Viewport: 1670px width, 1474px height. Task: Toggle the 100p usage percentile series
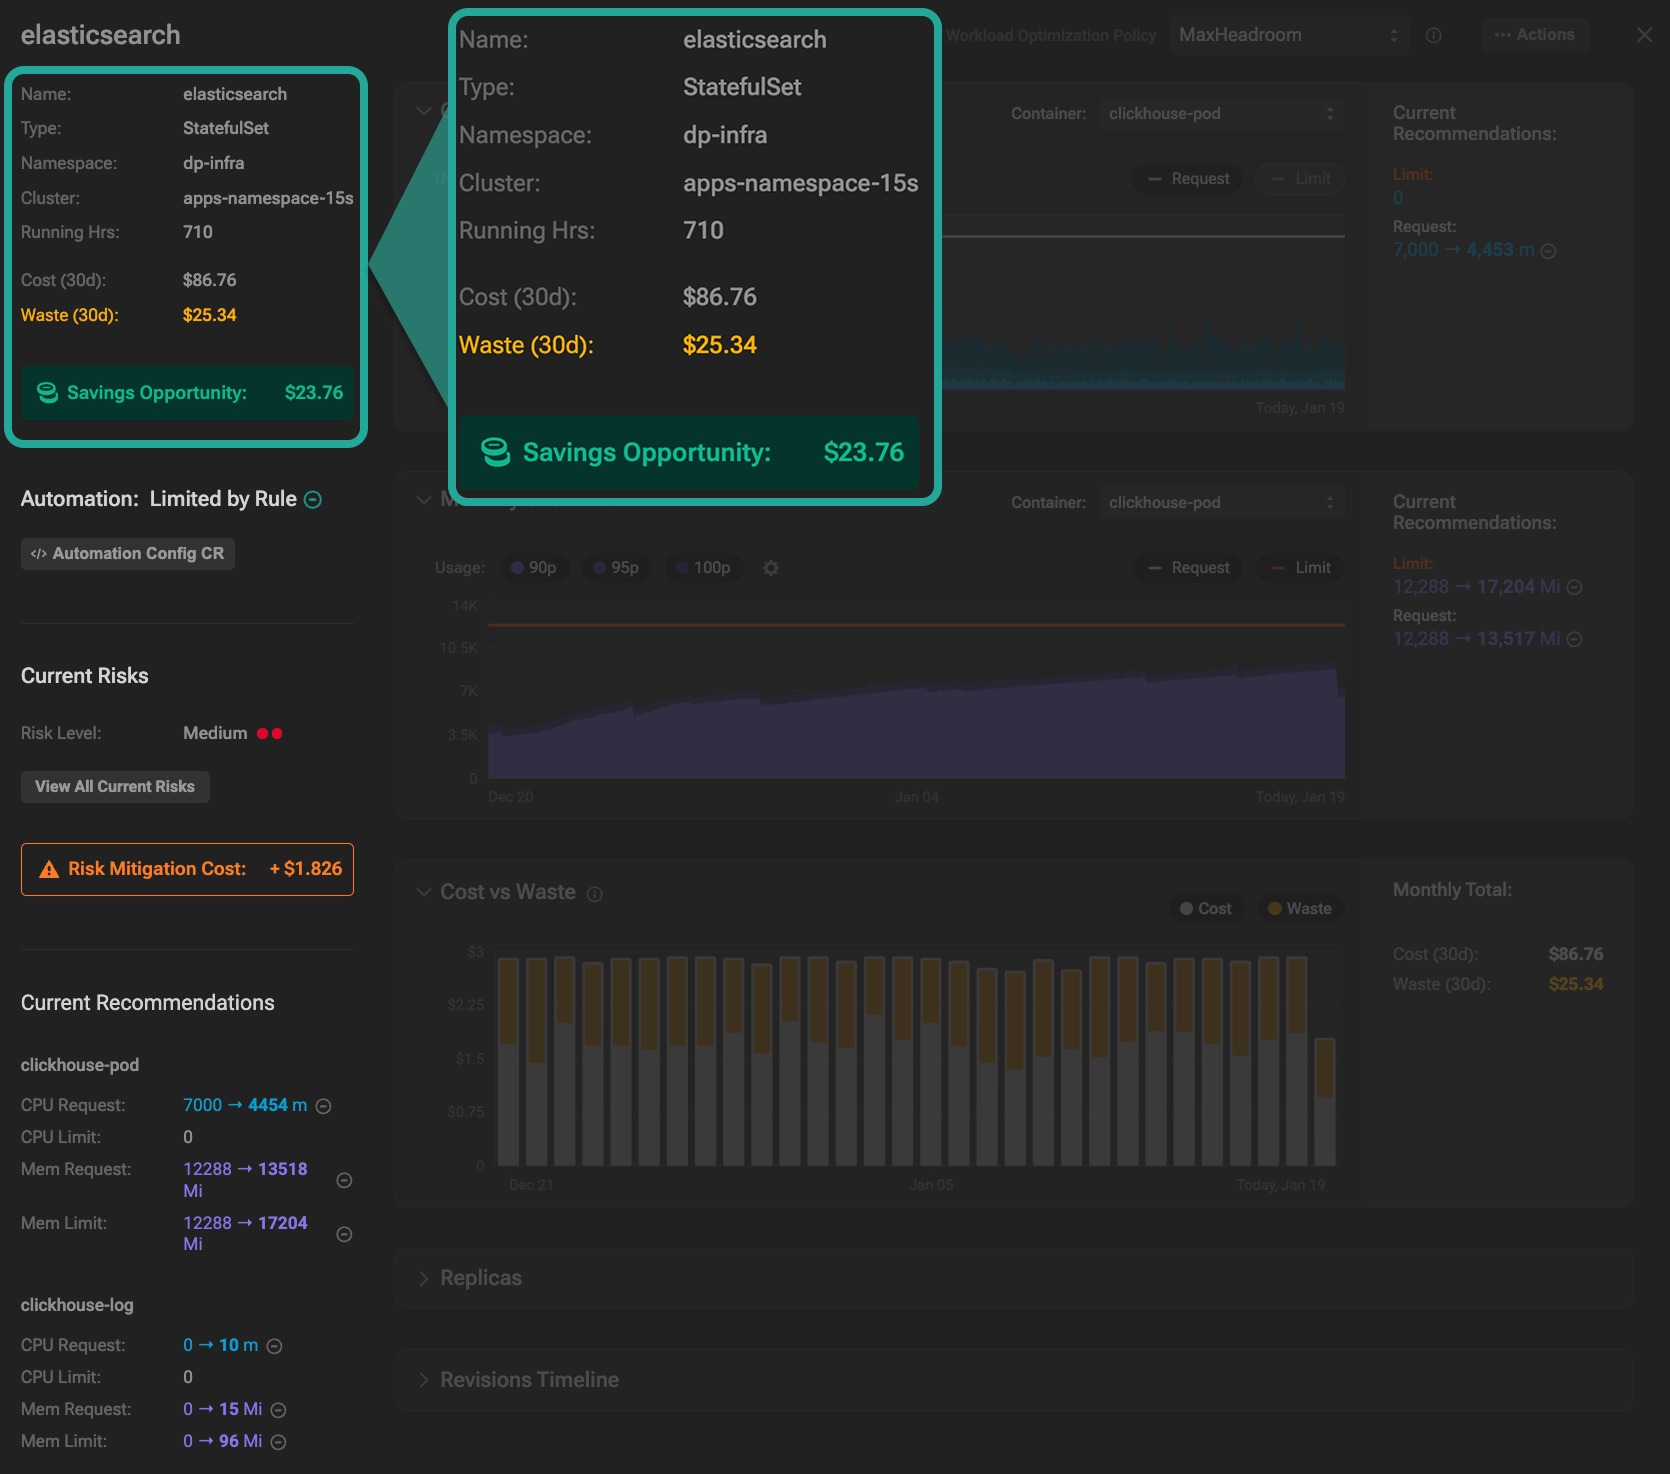[x=704, y=568]
